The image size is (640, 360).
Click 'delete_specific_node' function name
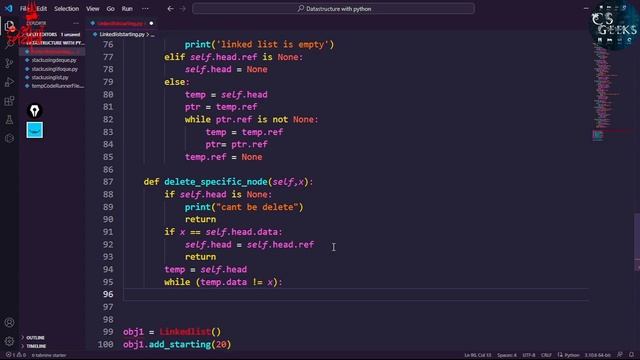[x=216, y=182]
